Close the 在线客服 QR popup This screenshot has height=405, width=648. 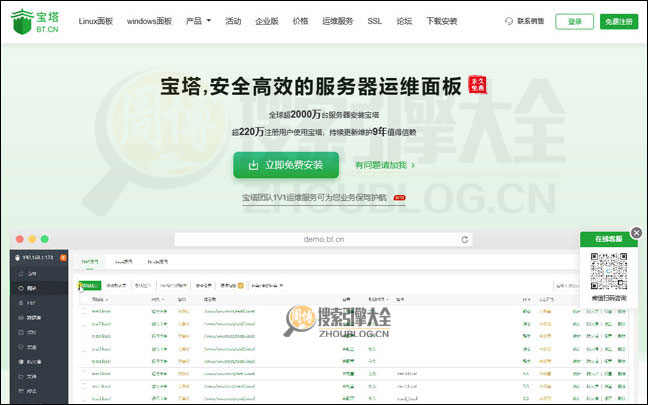coord(636,233)
